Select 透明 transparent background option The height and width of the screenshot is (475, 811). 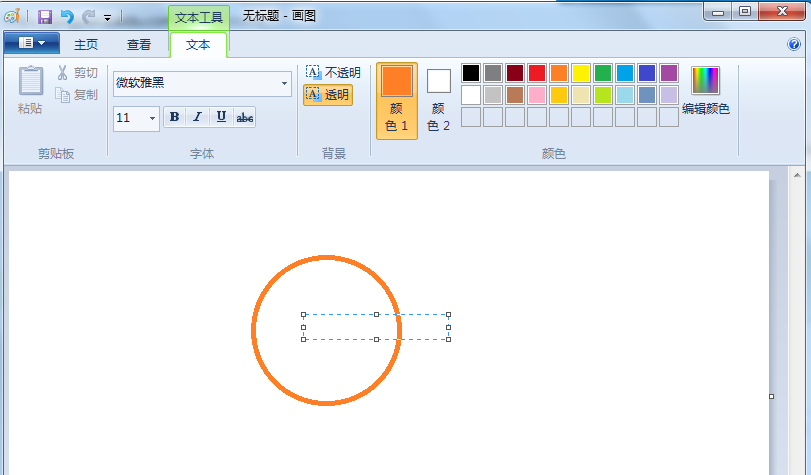pos(328,95)
